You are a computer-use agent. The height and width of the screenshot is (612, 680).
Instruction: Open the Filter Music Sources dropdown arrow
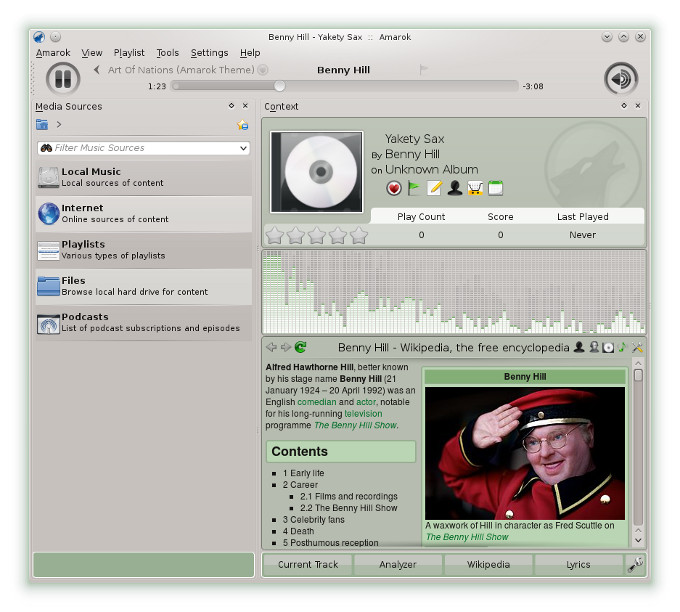coord(244,148)
